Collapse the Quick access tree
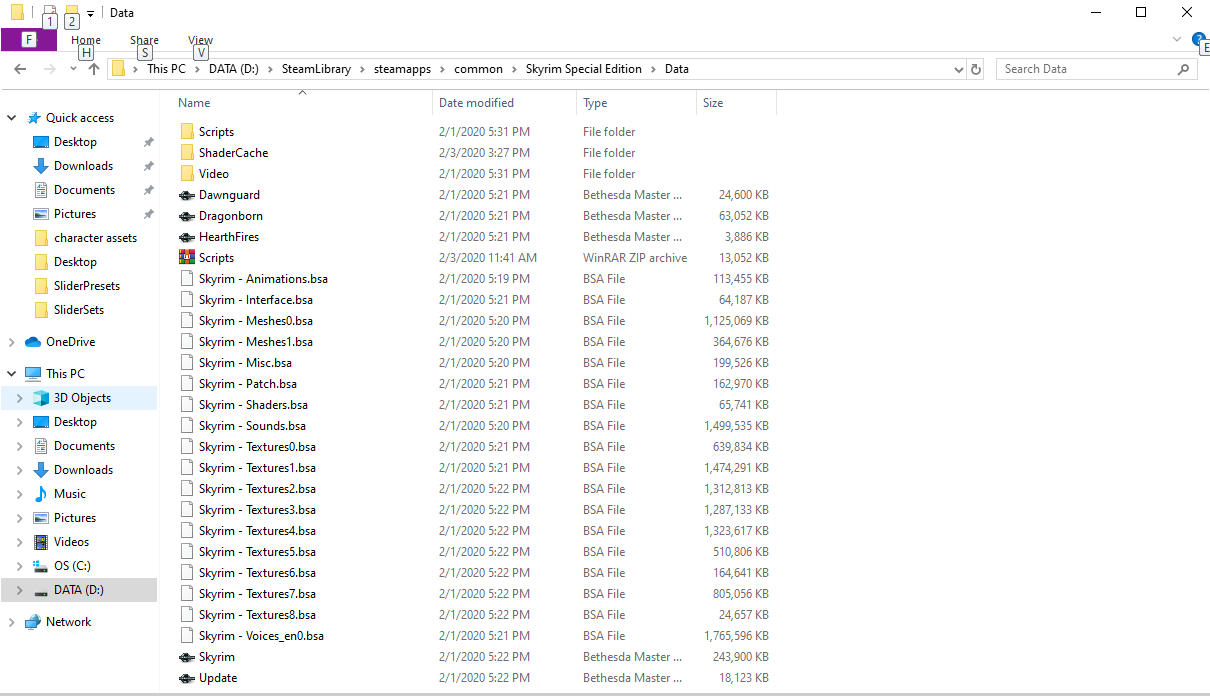The height and width of the screenshot is (696, 1210). [x=12, y=118]
